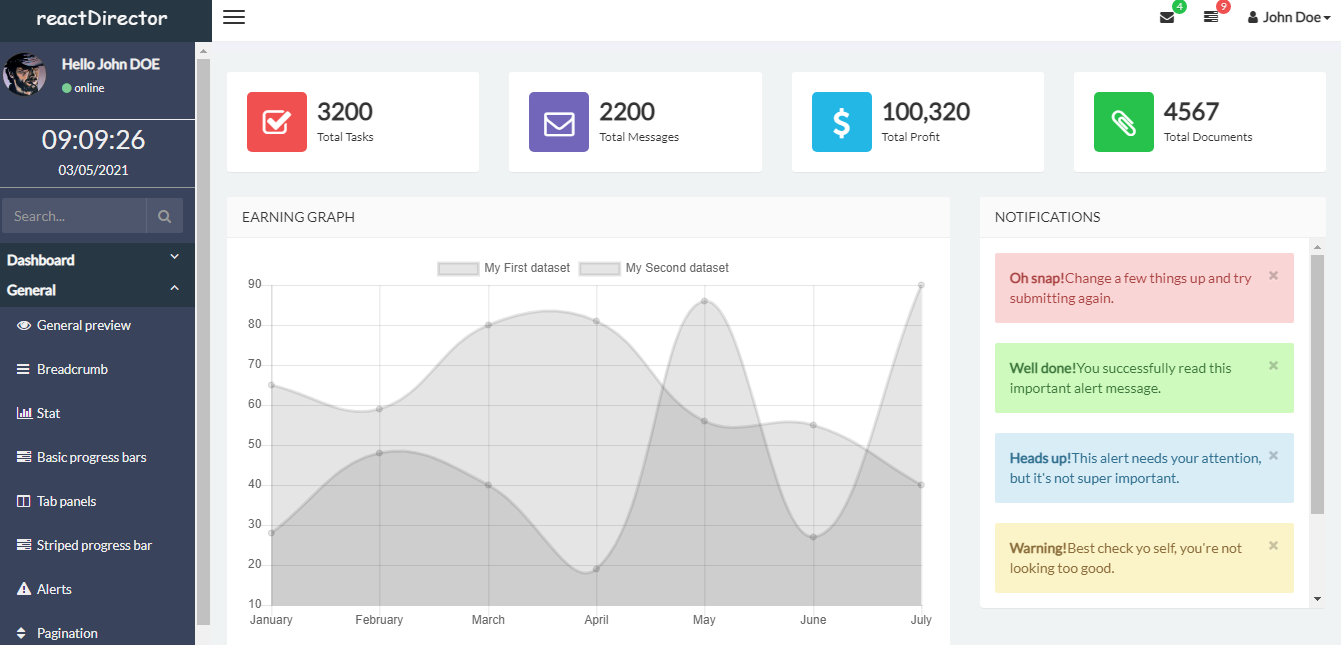Click the purple Total Messages envelope icon

559,122
